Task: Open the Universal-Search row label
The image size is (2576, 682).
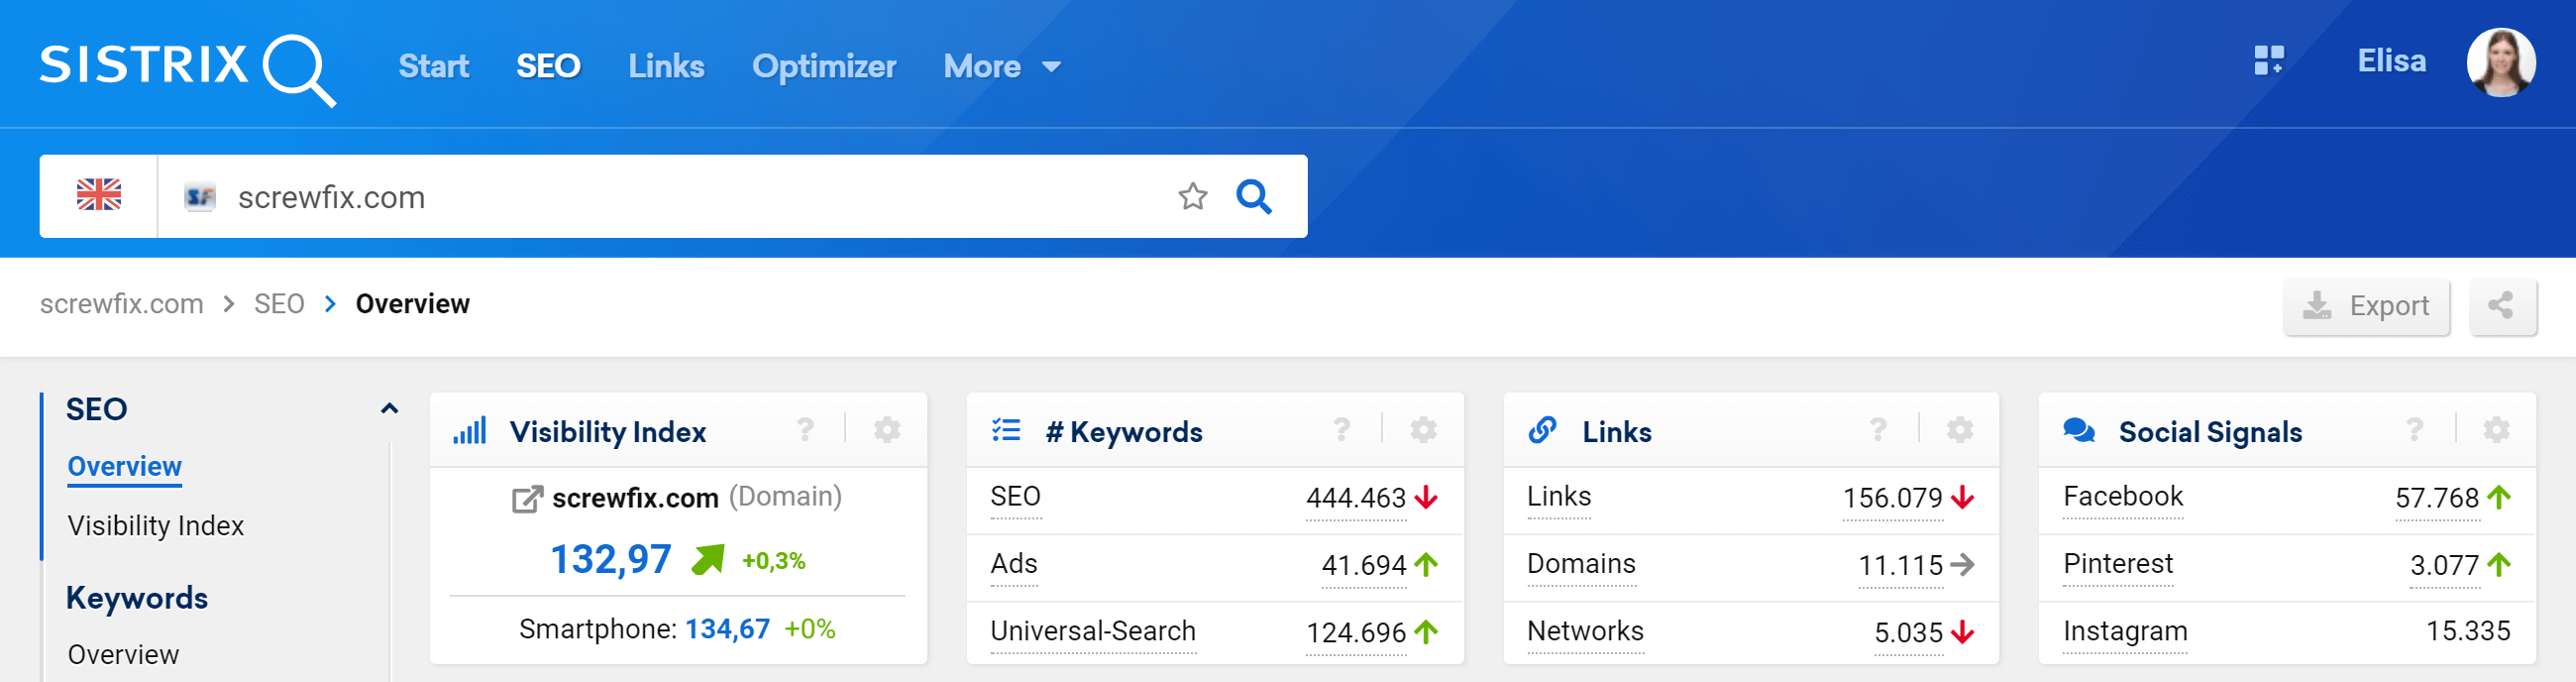Action: pyautogui.click(x=1093, y=632)
